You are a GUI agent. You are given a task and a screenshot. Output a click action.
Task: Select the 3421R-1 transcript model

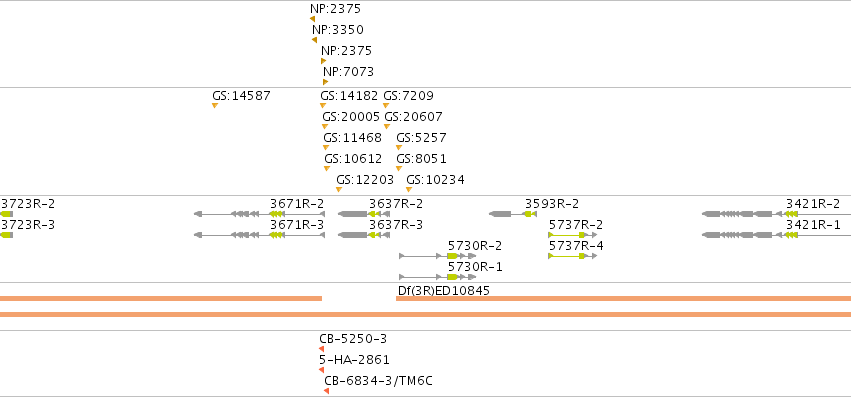(x=776, y=235)
